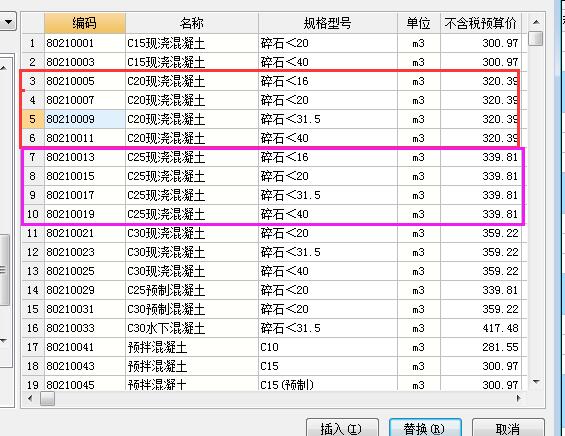Click price 339.81 in row 9
Screen dimensions: 565x436
[481, 195]
